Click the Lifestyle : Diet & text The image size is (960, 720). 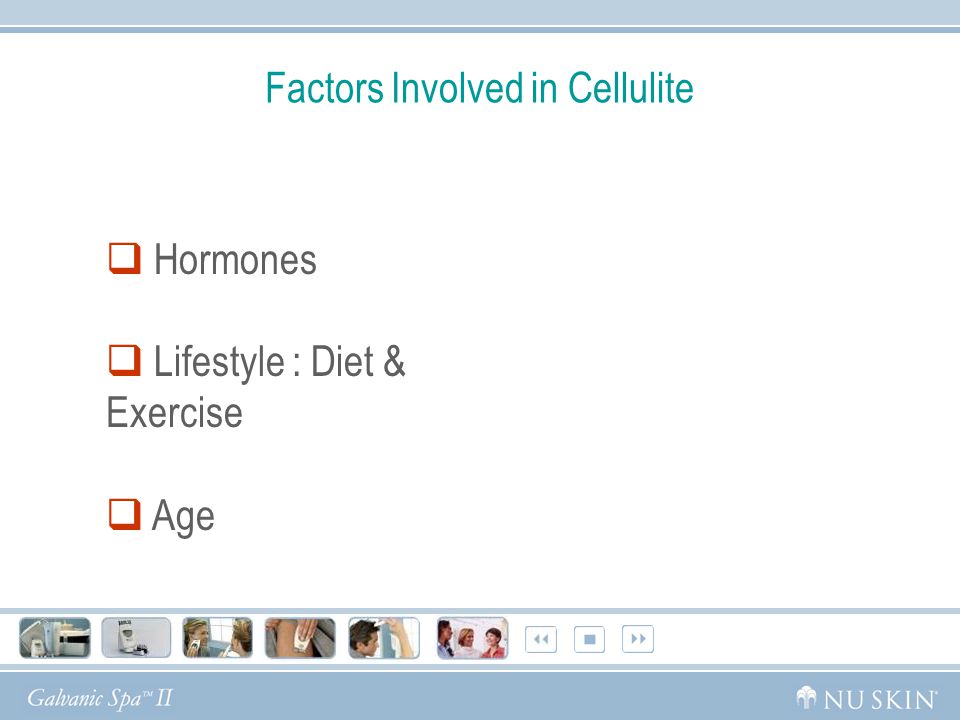(x=279, y=362)
